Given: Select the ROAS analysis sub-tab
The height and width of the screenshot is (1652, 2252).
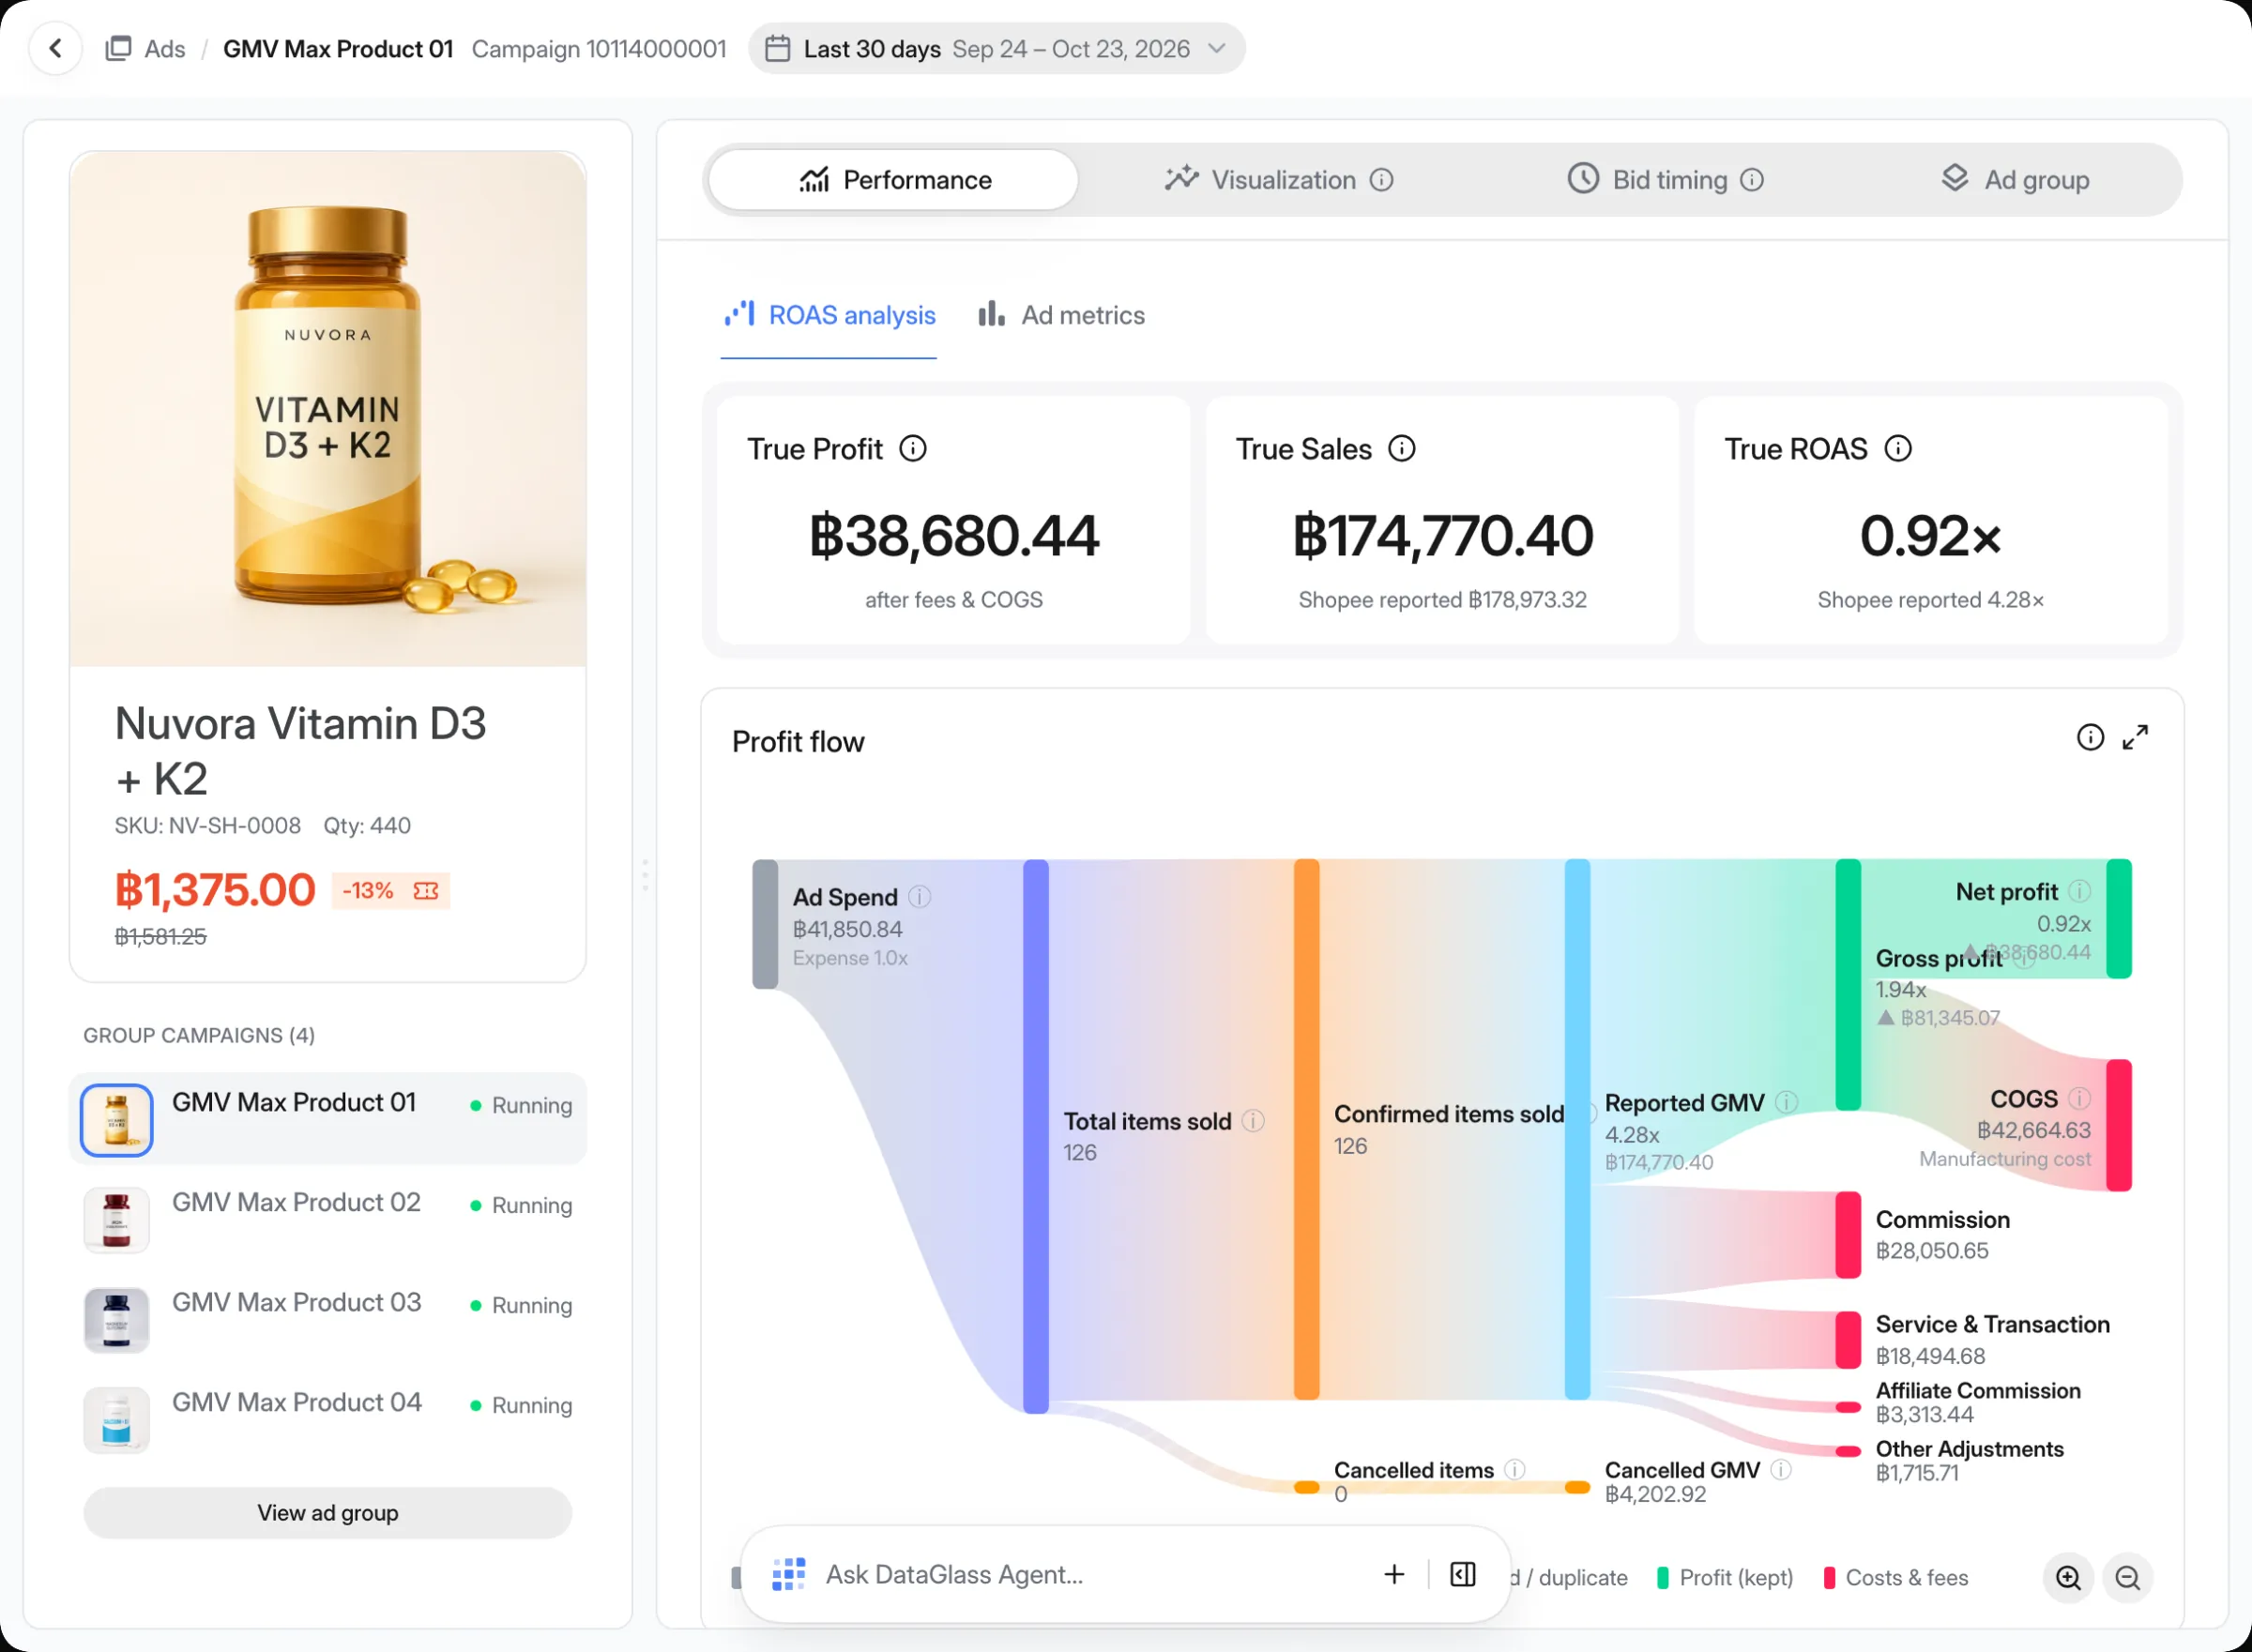Looking at the screenshot, I should coord(829,316).
